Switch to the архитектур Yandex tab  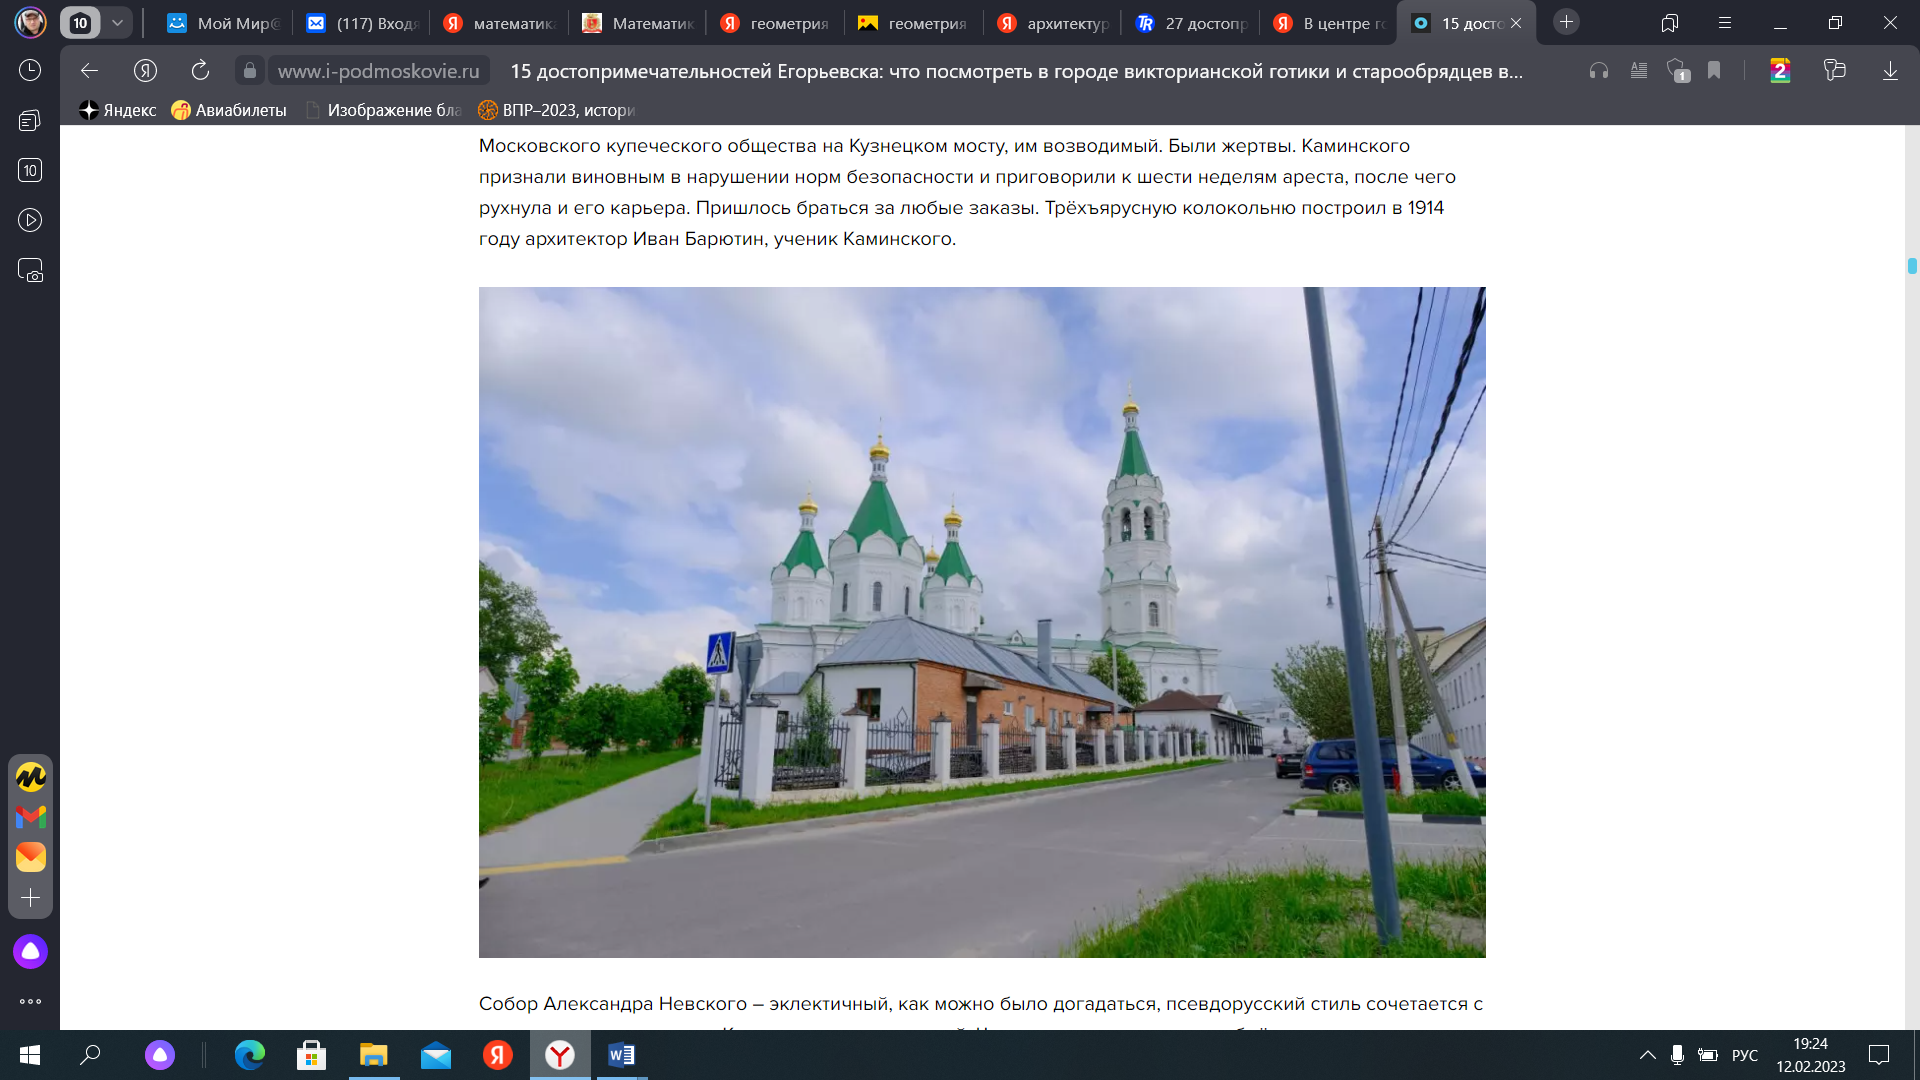click(1053, 23)
